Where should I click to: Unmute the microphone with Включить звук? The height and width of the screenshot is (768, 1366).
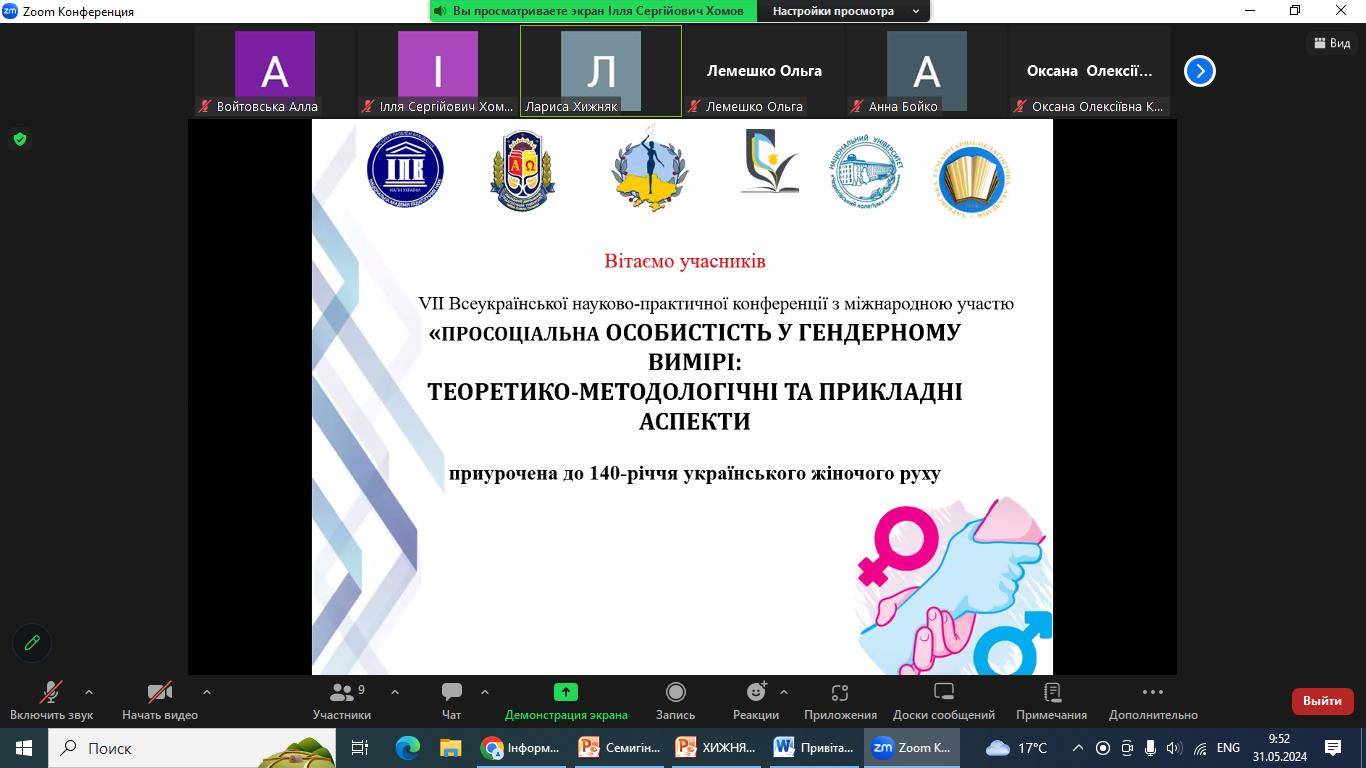[x=51, y=701]
